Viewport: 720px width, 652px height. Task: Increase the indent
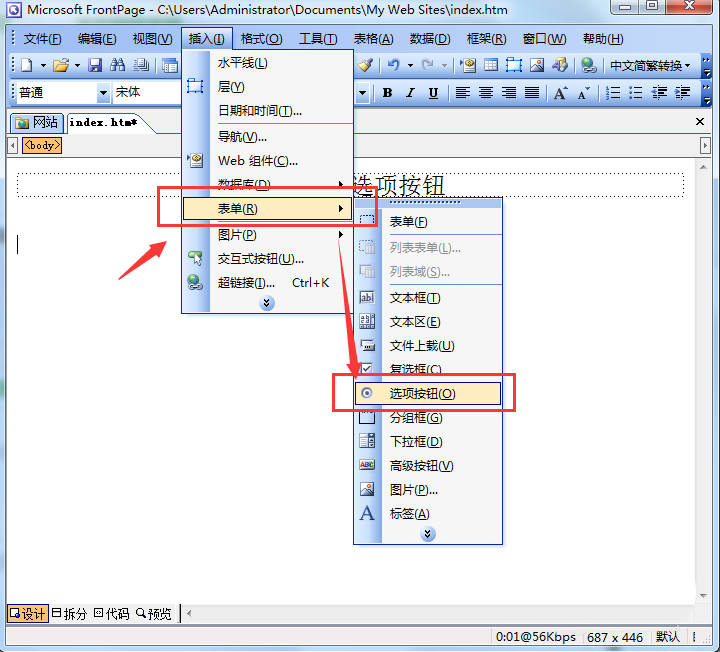click(x=682, y=93)
